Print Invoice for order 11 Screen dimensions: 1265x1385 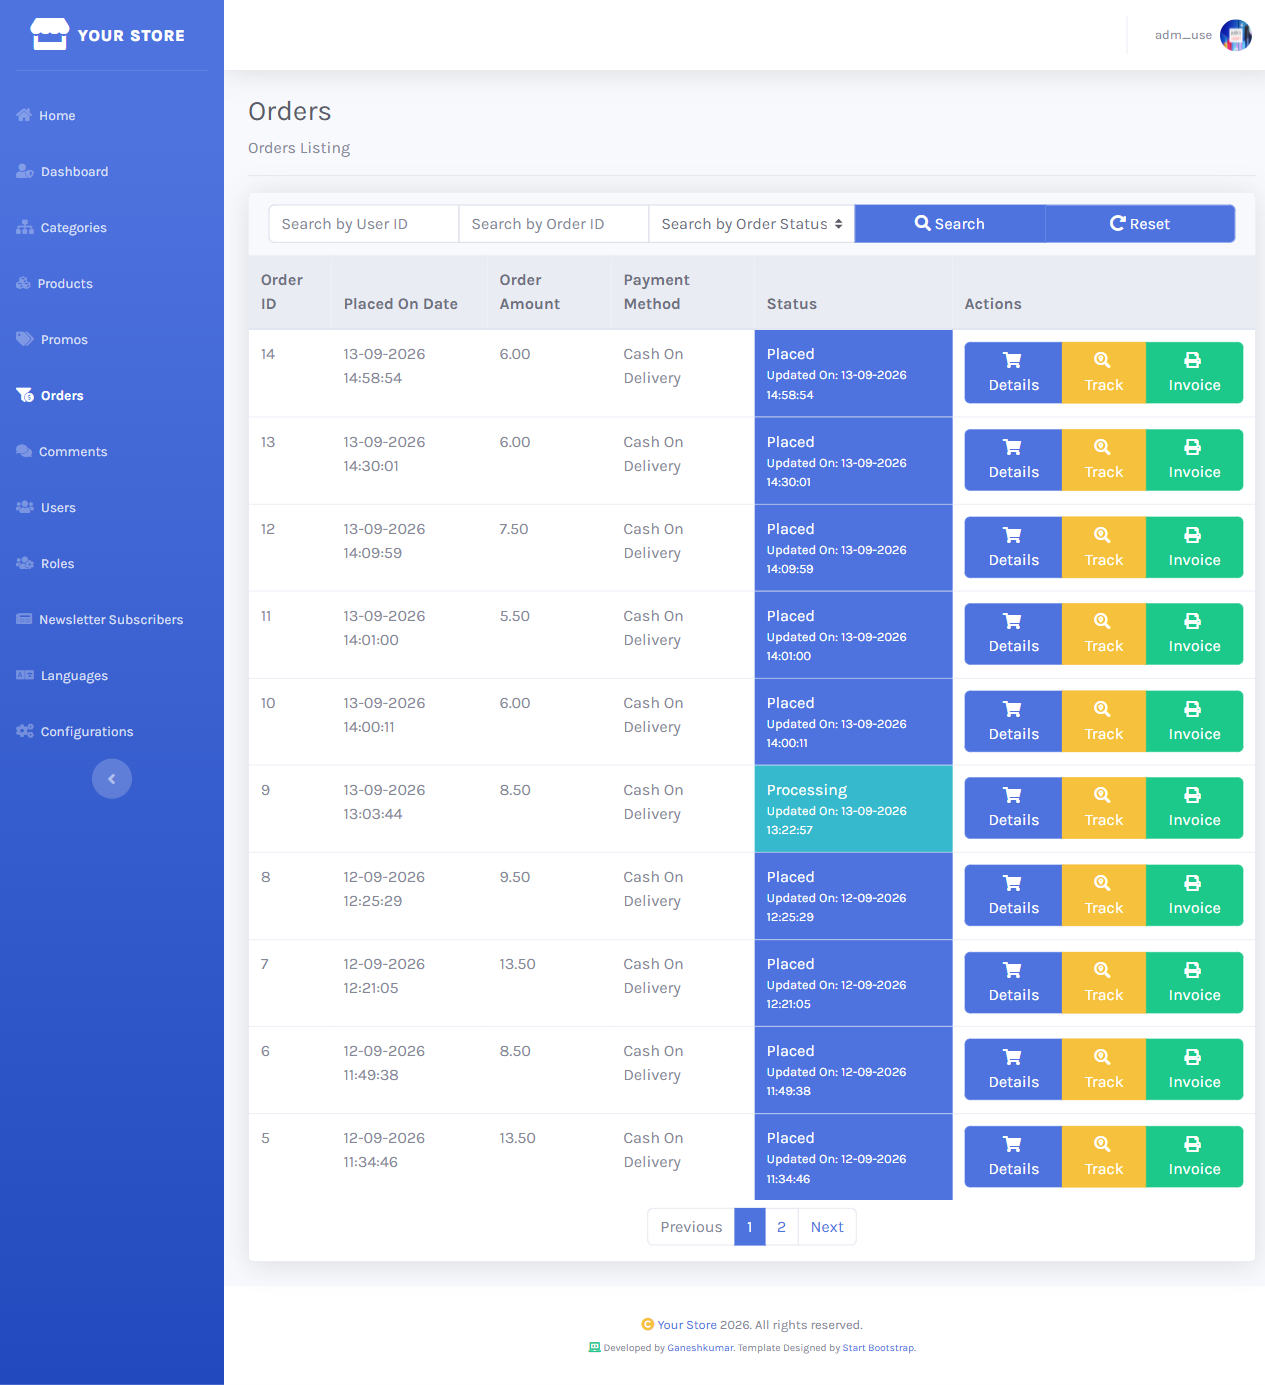pyautogui.click(x=1194, y=634)
